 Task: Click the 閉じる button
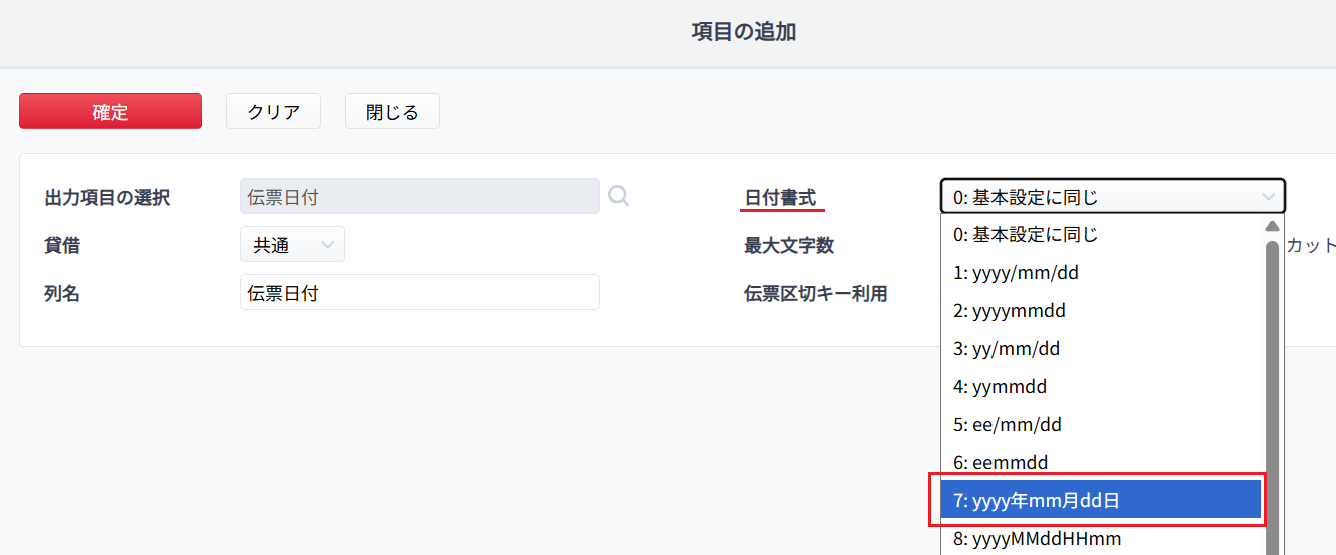pos(392,111)
